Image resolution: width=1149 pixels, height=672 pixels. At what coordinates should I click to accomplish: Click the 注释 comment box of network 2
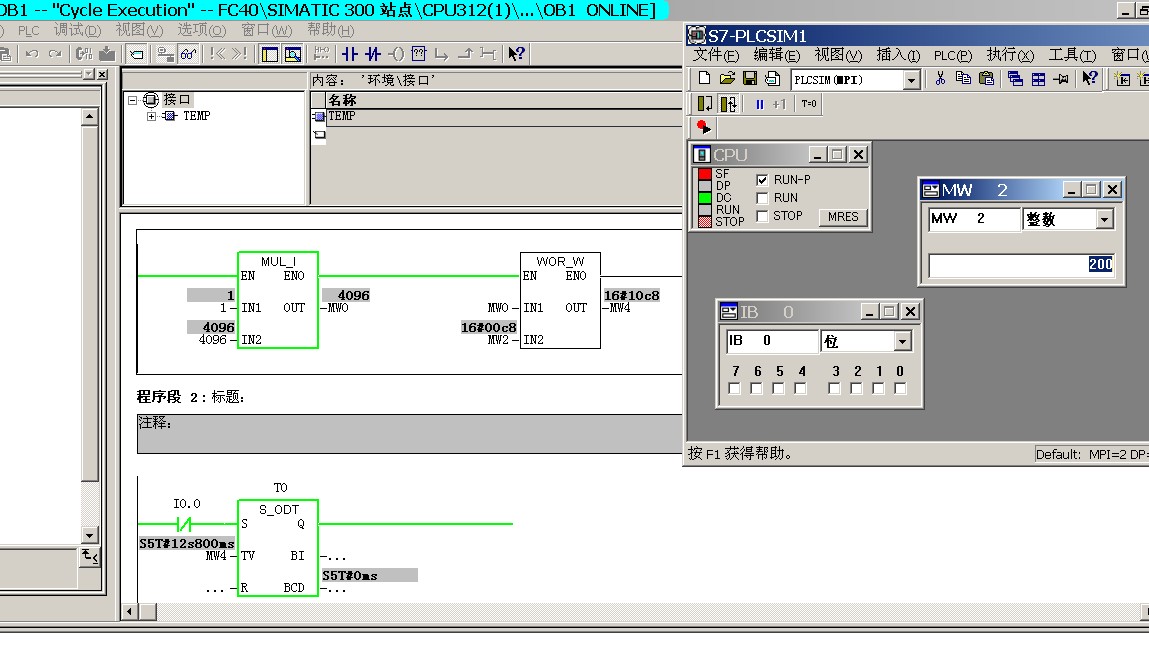[x=409, y=434]
